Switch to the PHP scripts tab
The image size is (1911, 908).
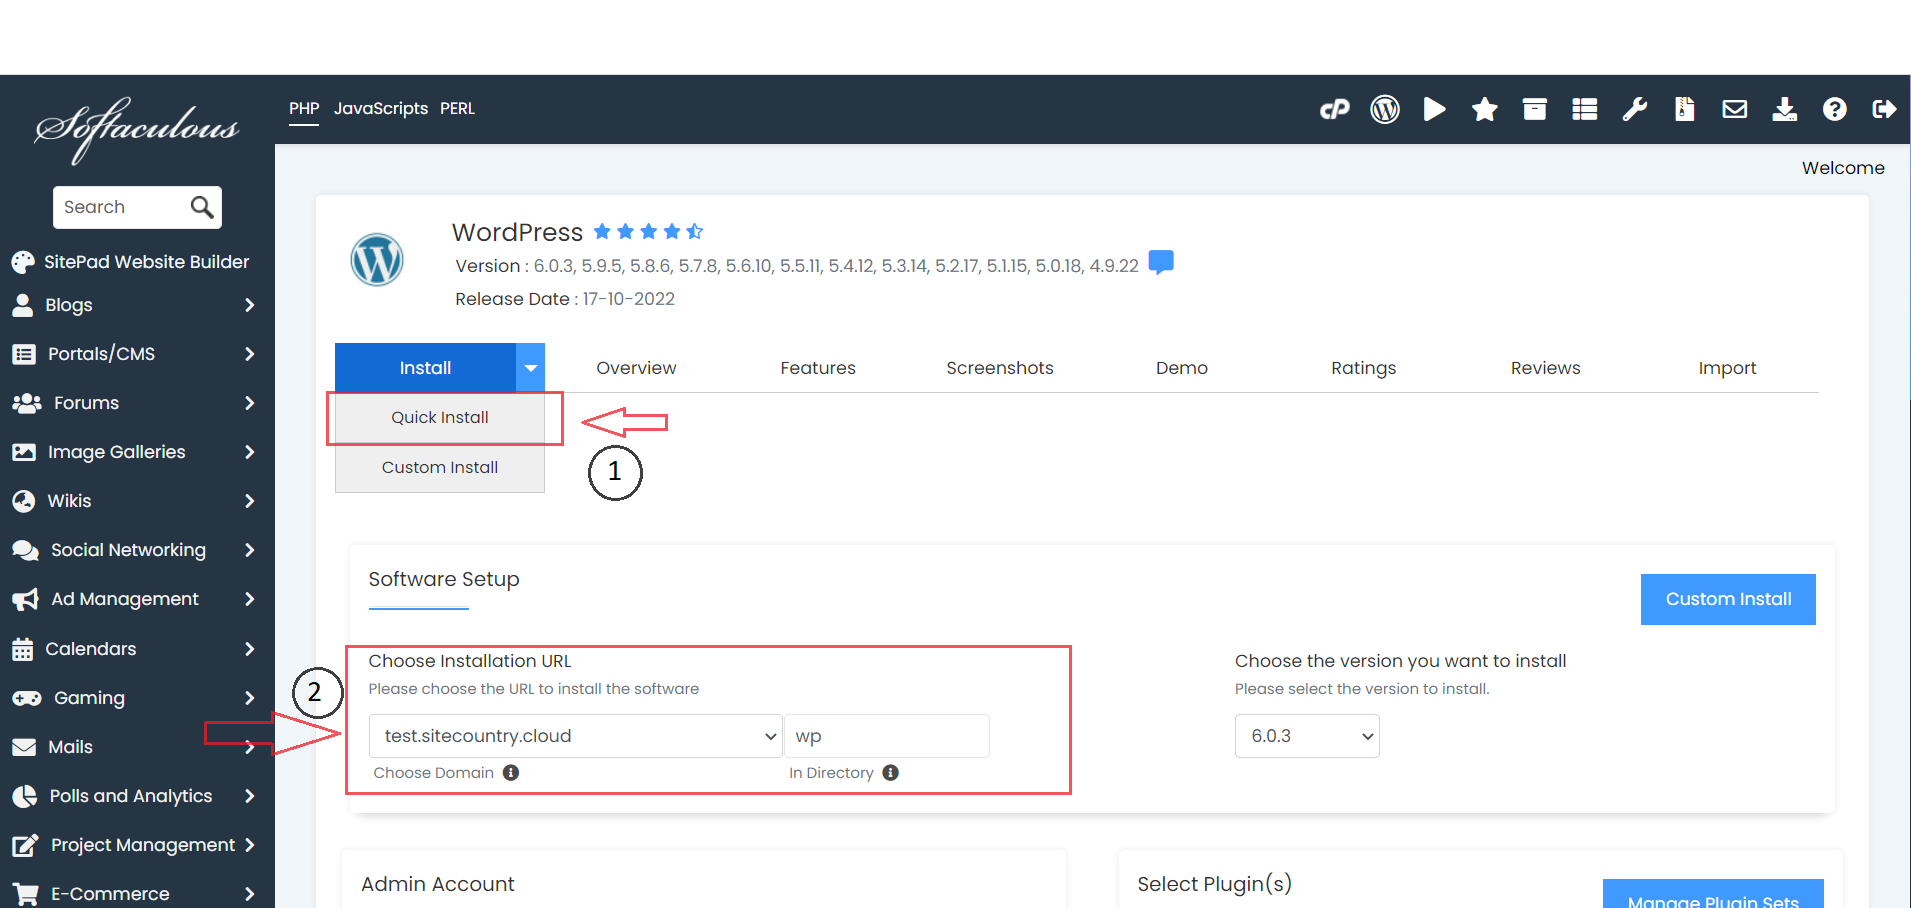click(304, 109)
